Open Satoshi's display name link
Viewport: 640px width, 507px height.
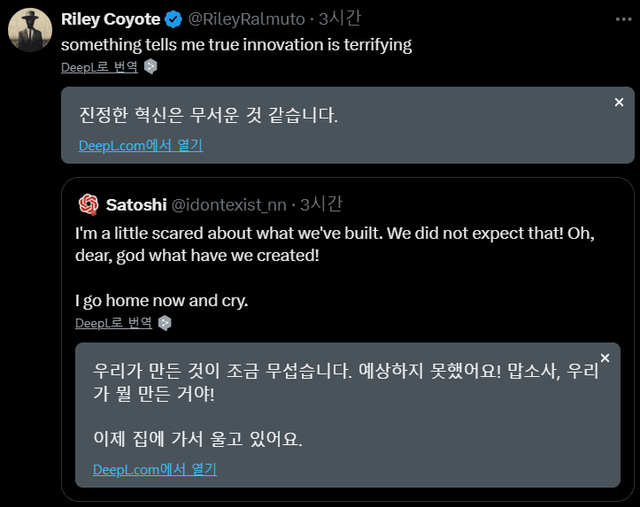pyautogui.click(x=135, y=204)
